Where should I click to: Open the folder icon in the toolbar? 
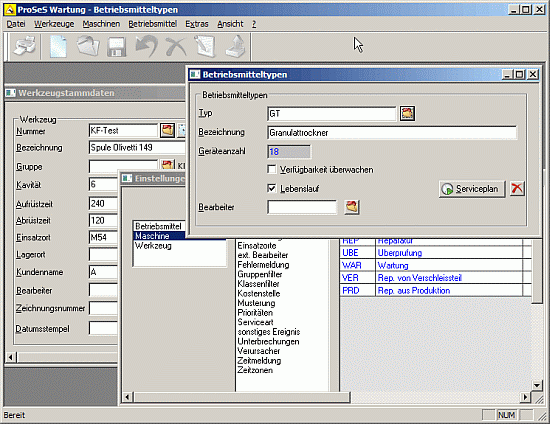pyautogui.click(x=88, y=46)
